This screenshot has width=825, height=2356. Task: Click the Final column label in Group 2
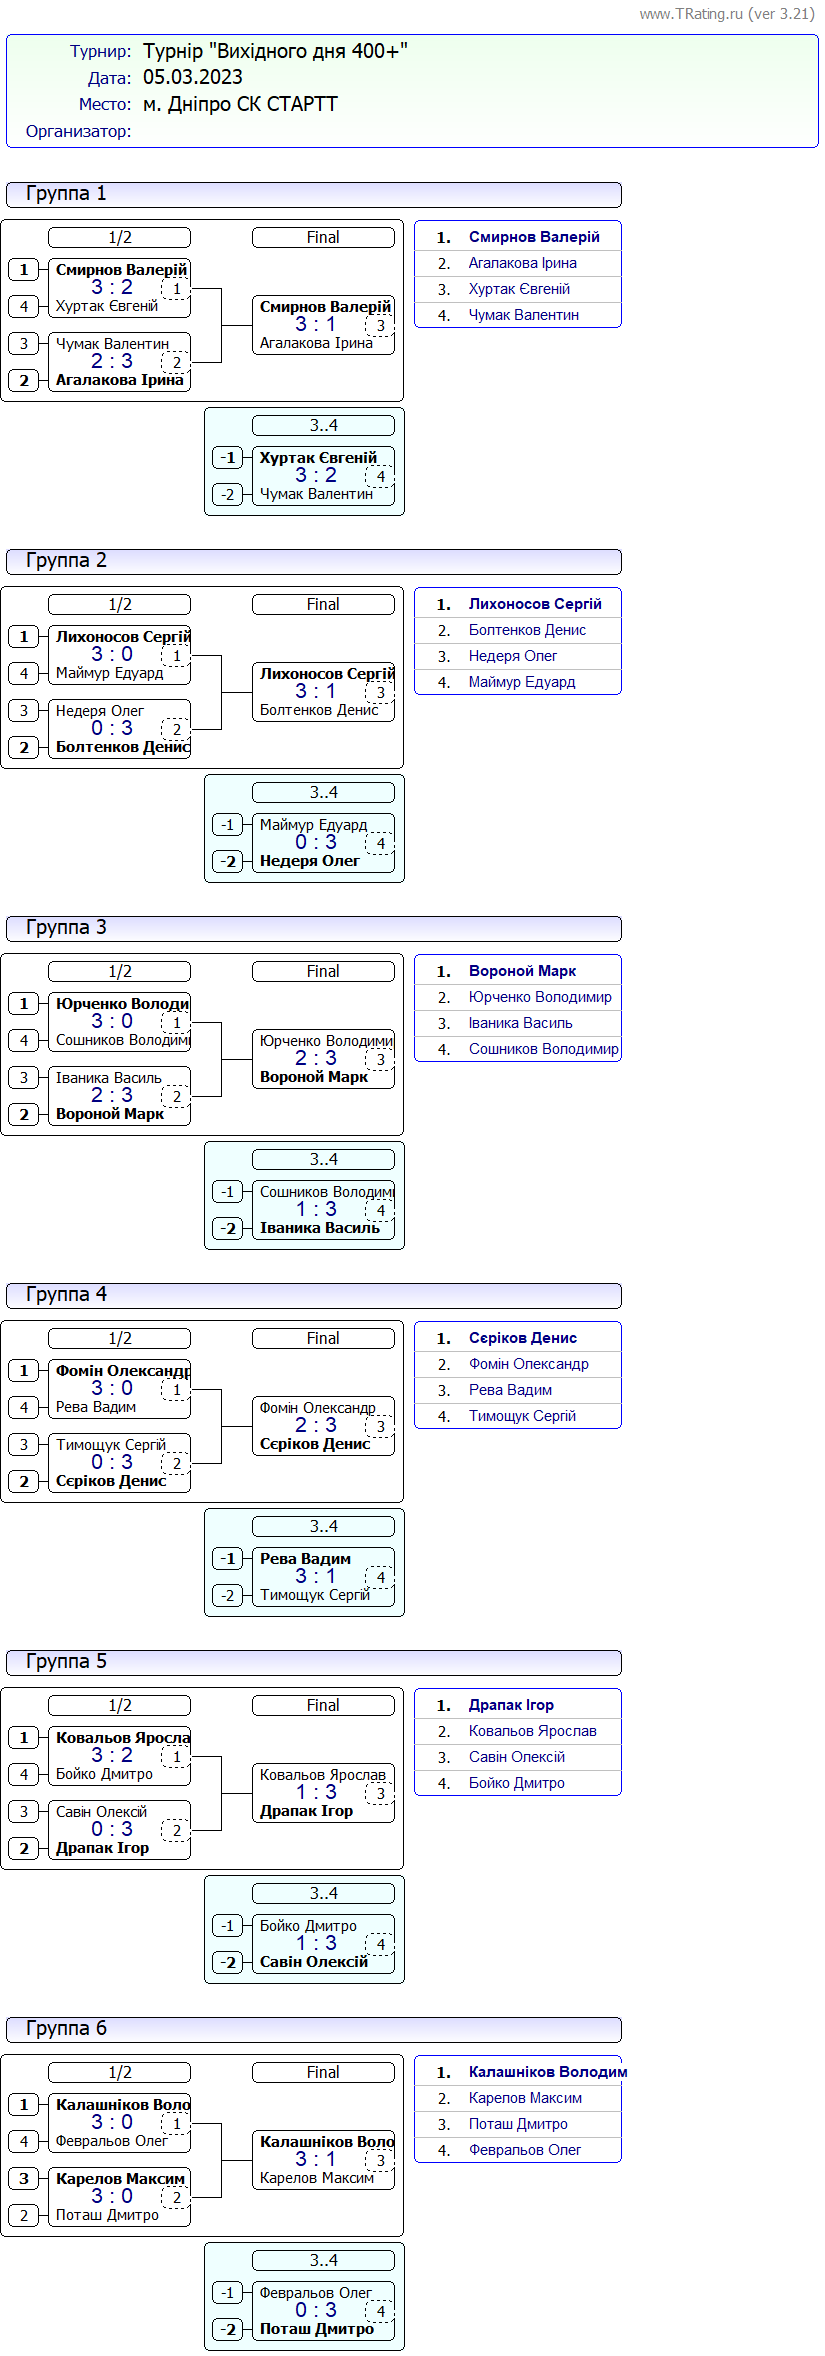click(323, 604)
